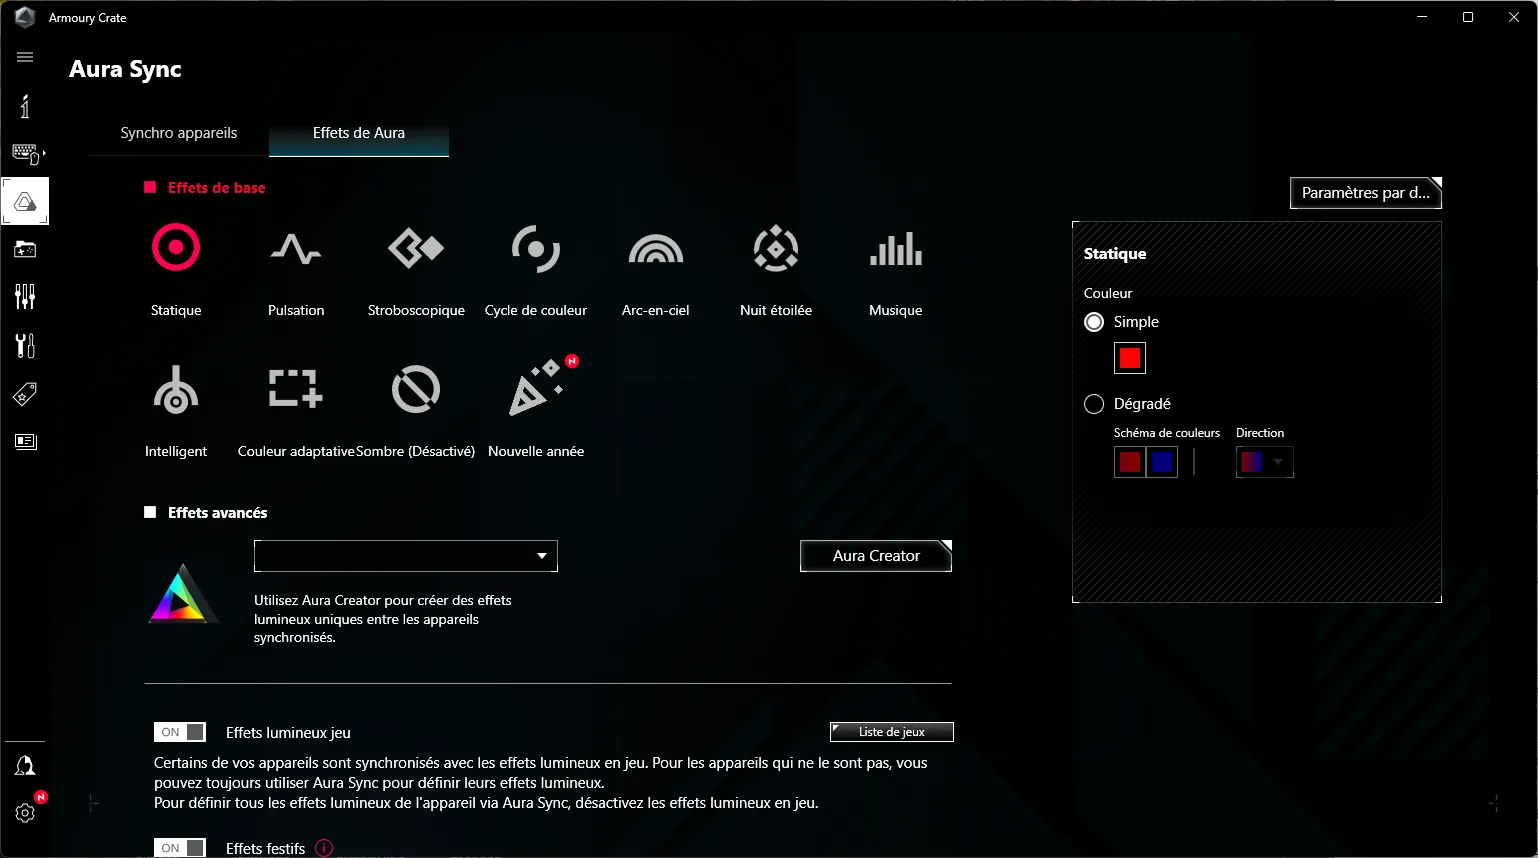Viewport: 1538px width, 858px height.
Task: Activate the Stroboscopique effect
Action: 416,248
